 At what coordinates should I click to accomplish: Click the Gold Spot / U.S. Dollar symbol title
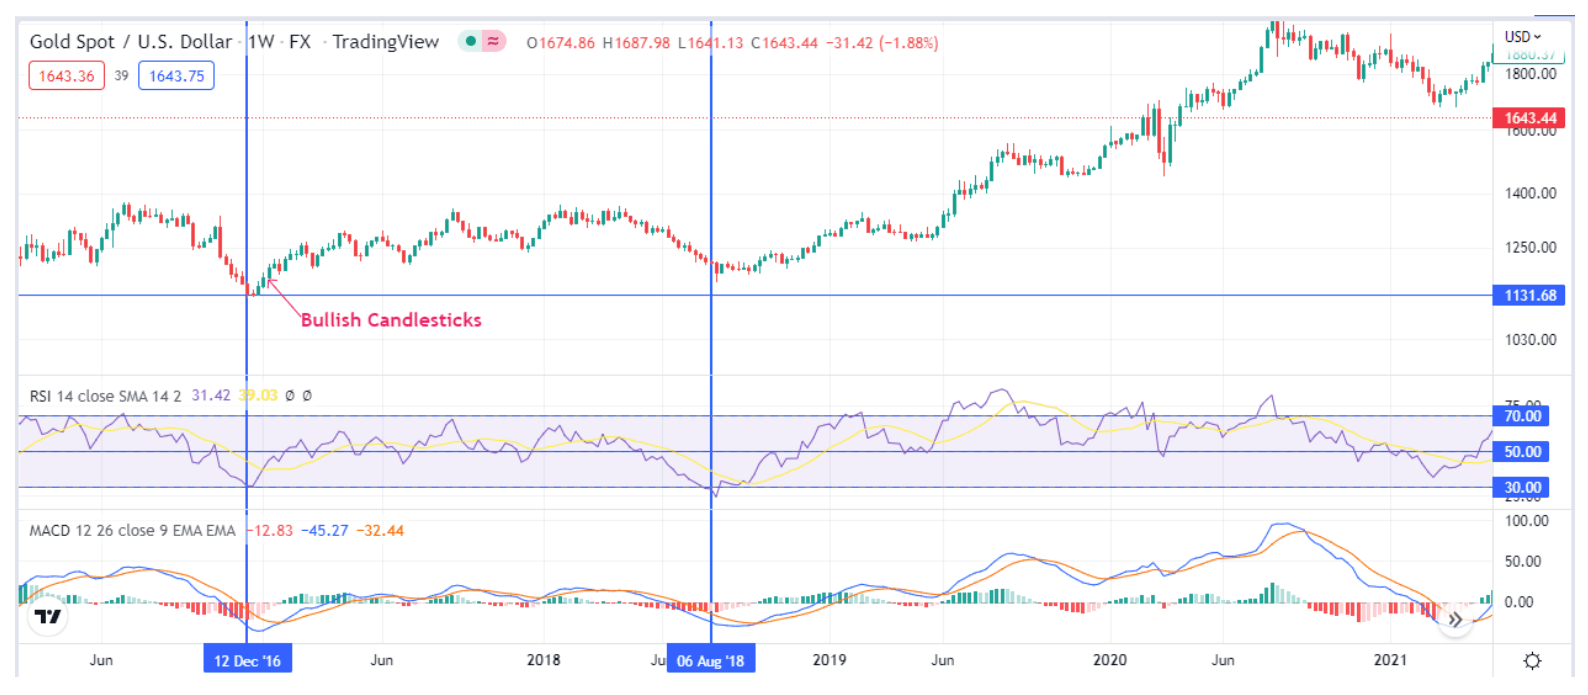click(x=131, y=42)
